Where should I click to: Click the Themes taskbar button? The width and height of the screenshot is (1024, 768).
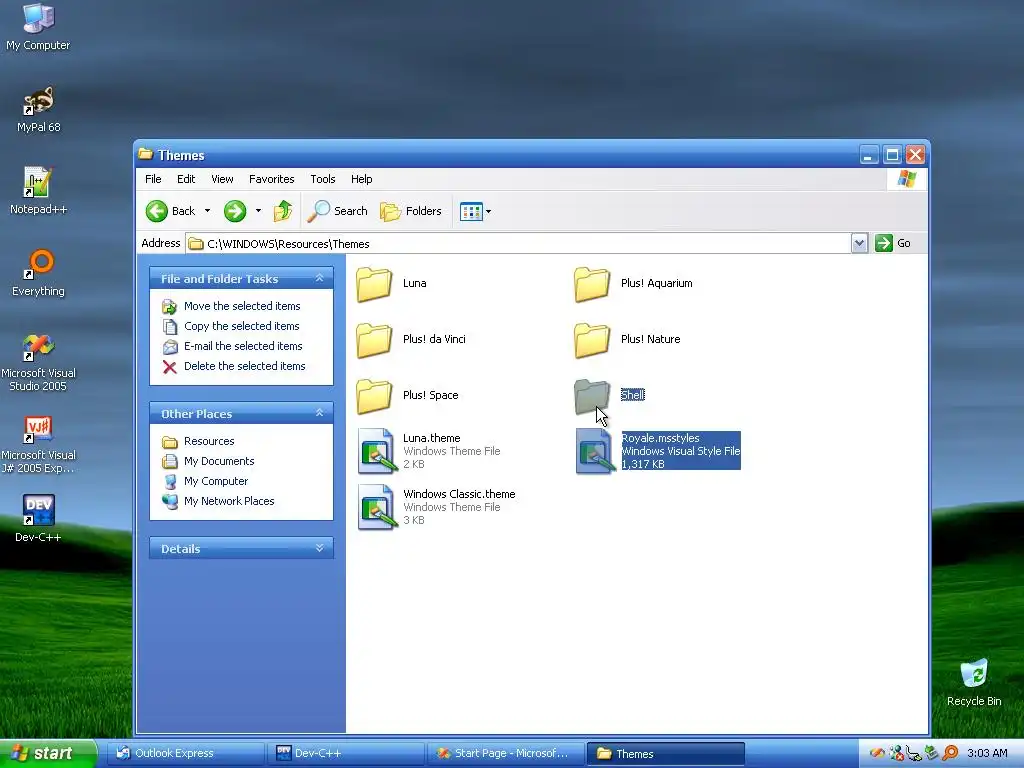[x=666, y=754]
